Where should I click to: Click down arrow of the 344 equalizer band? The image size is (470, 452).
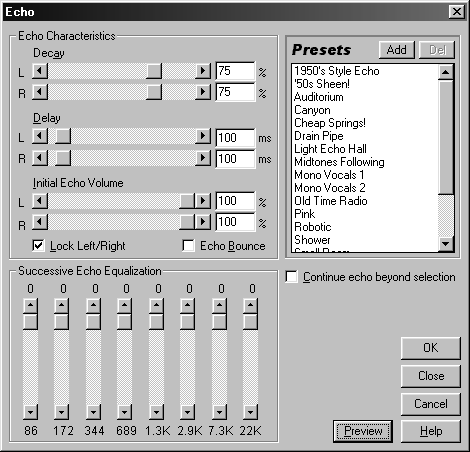(x=93, y=412)
